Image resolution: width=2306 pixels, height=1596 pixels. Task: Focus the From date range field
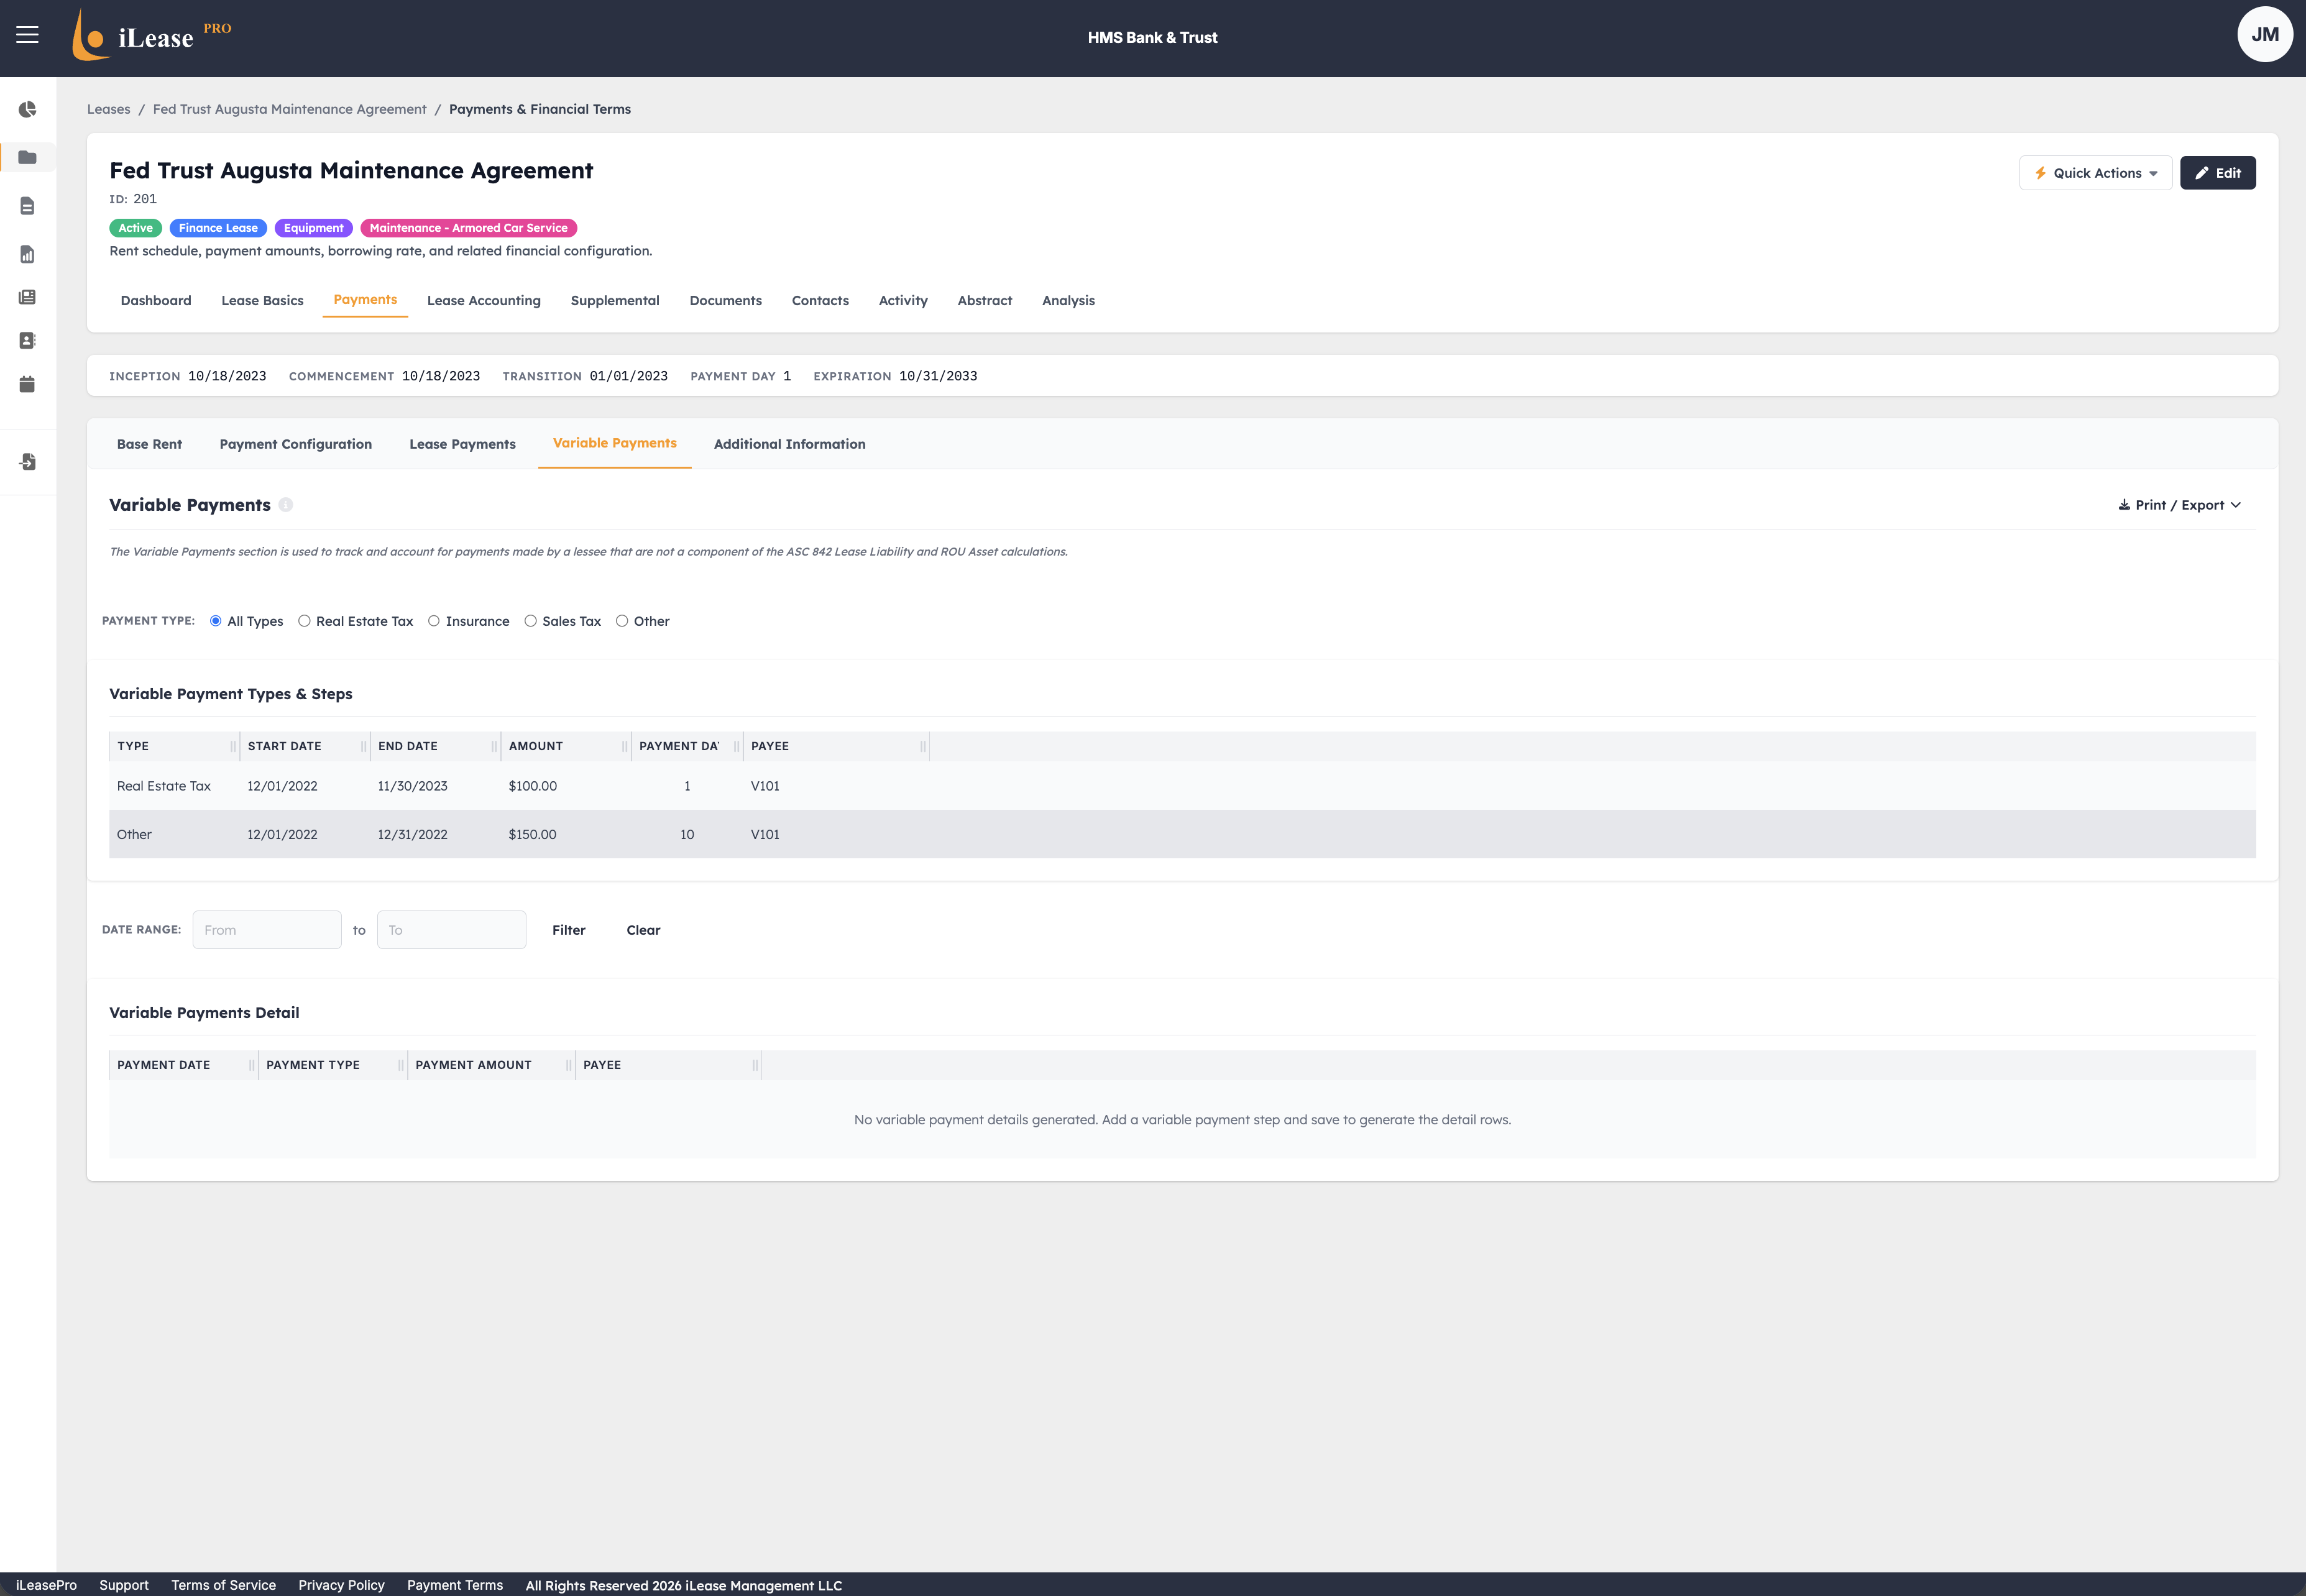267,930
